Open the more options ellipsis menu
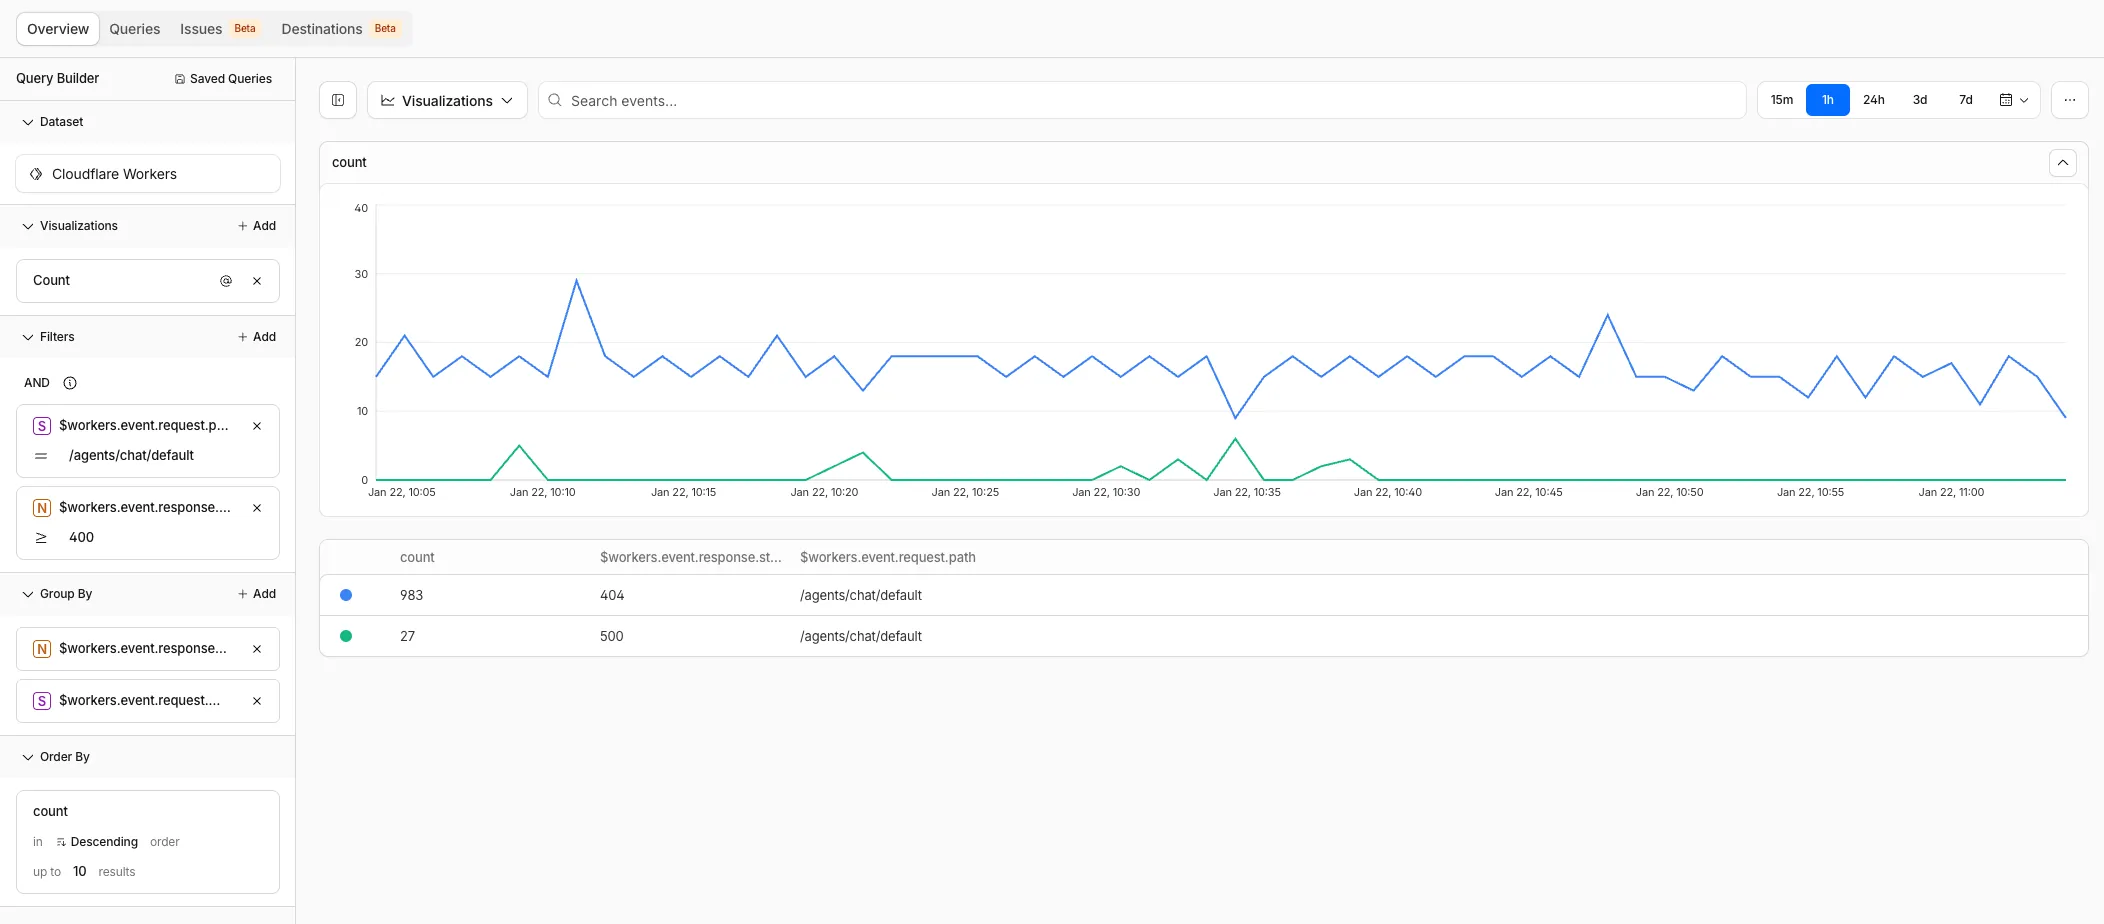Image resolution: width=2104 pixels, height=924 pixels. click(2069, 100)
